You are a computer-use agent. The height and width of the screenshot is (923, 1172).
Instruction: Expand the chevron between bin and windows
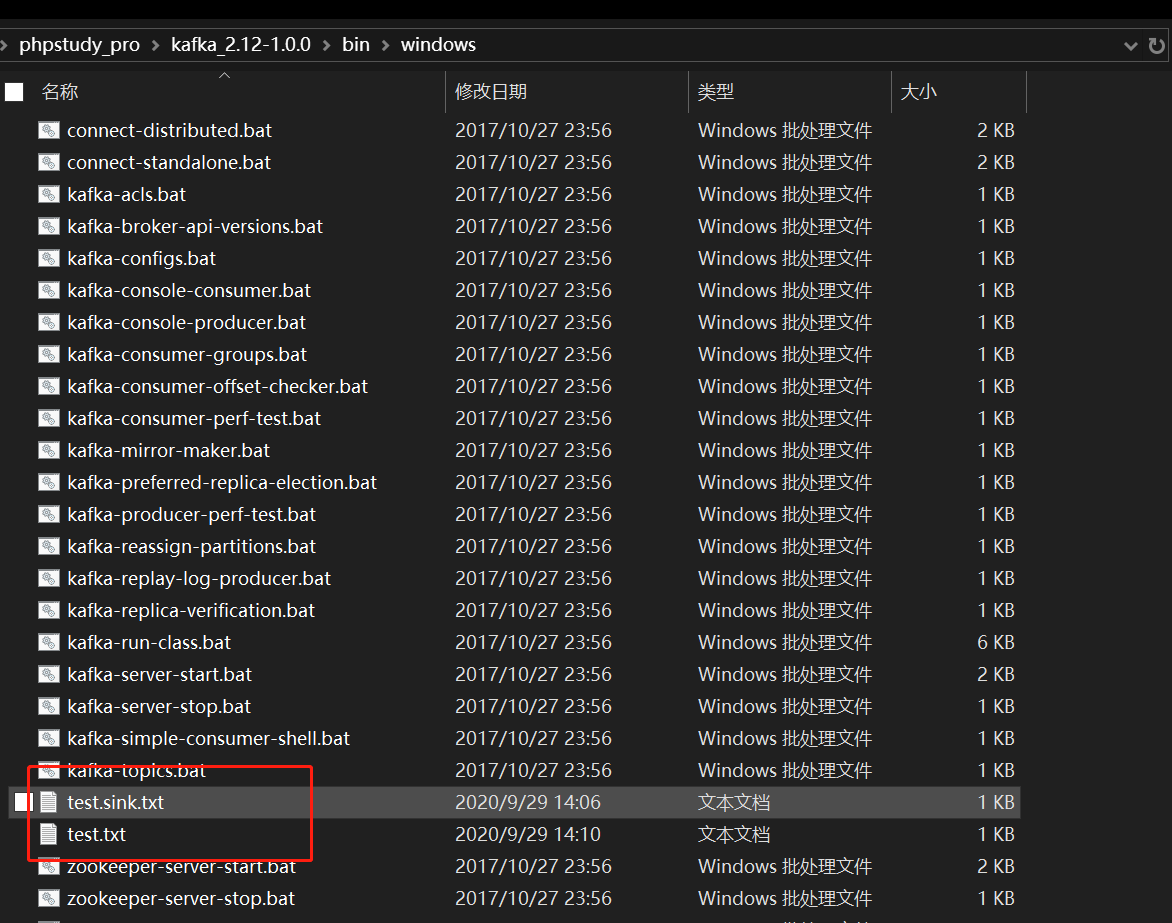pyautogui.click(x=386, y=46)
